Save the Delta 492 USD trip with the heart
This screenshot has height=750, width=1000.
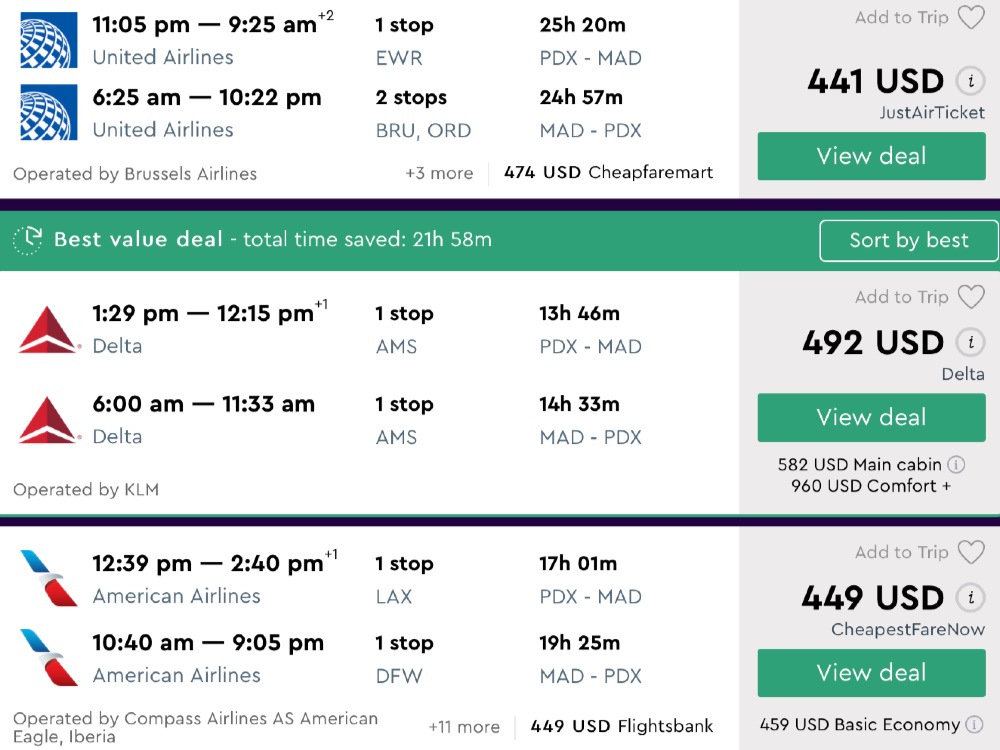pos(971,297)
